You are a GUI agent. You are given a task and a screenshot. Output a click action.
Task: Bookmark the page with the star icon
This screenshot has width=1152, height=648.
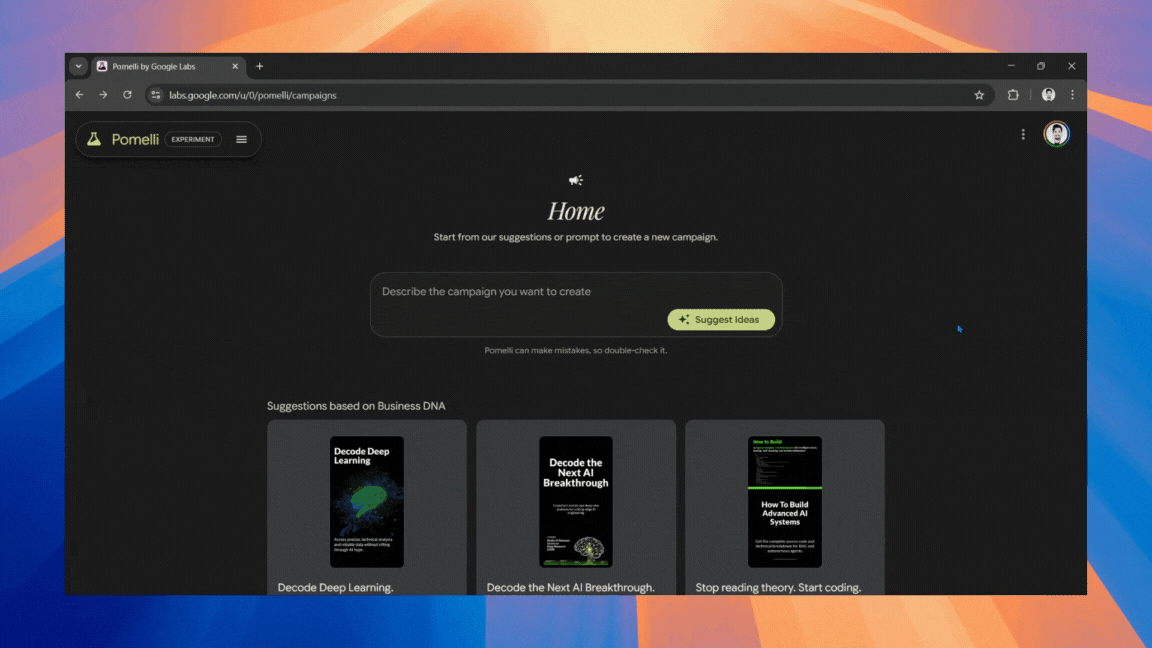[x=979, y=94]
